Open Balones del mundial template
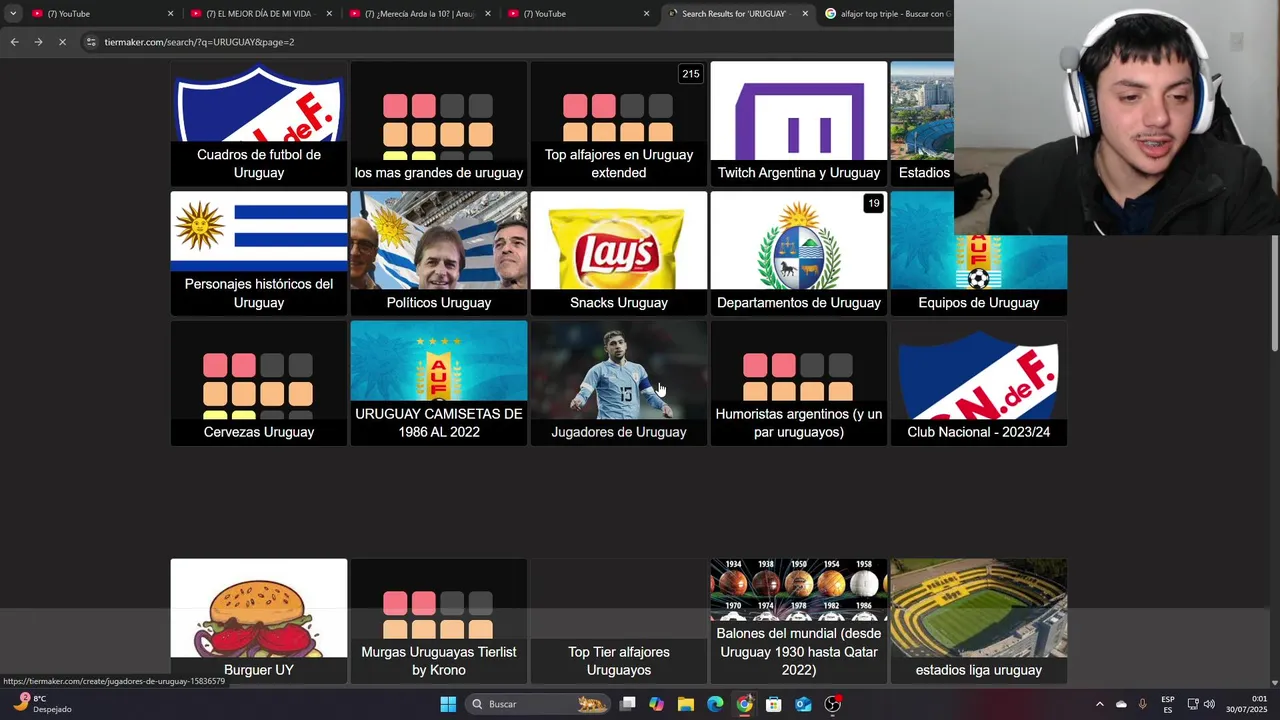The width and height of the screenshot is (1280, 720). point(799,621)
